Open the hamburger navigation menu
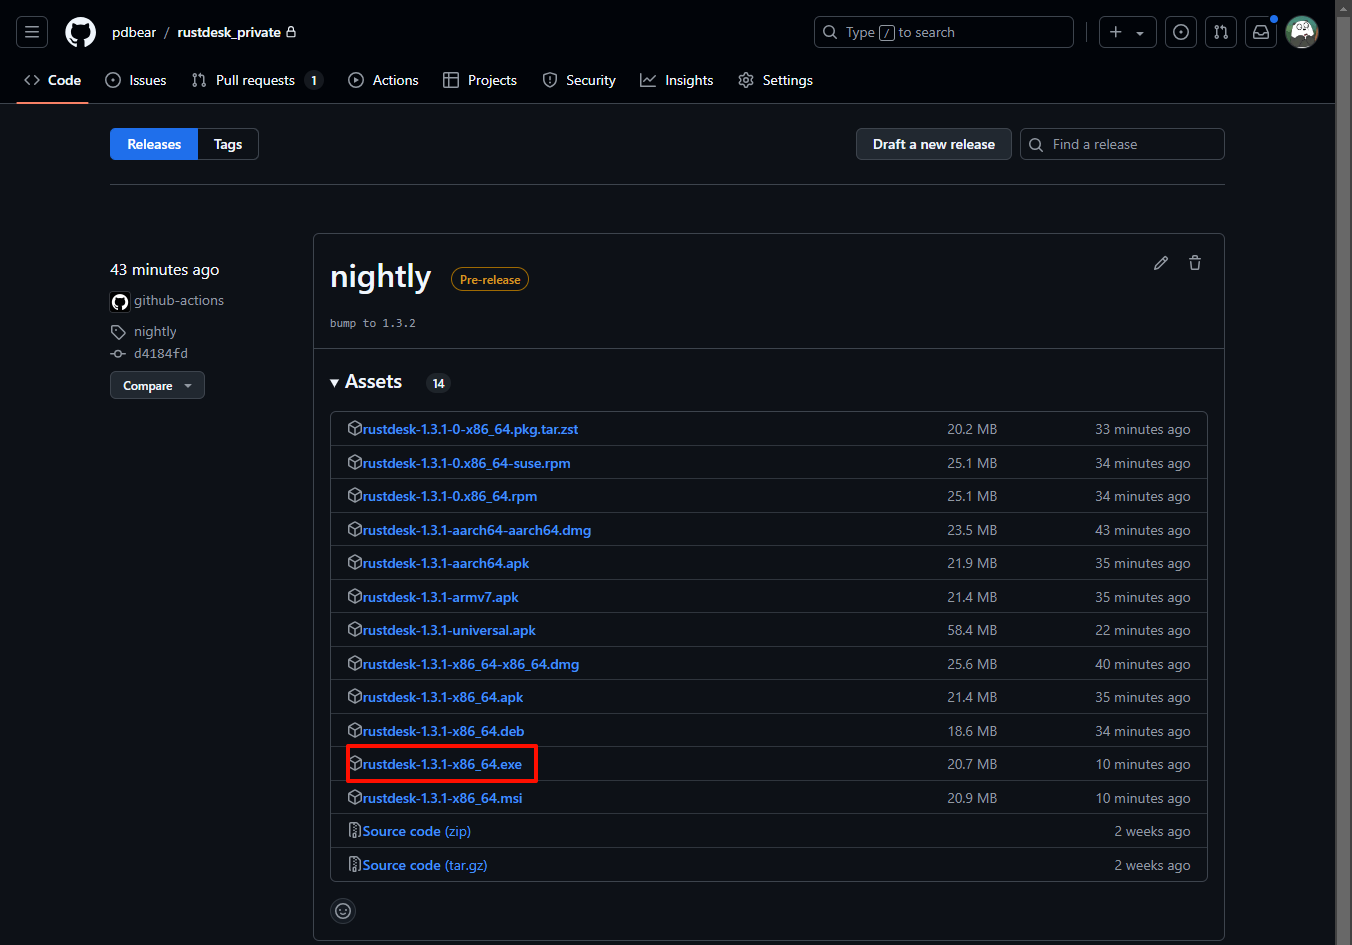This screenshot has width=1352, height=945. click(x=32, y=32)
